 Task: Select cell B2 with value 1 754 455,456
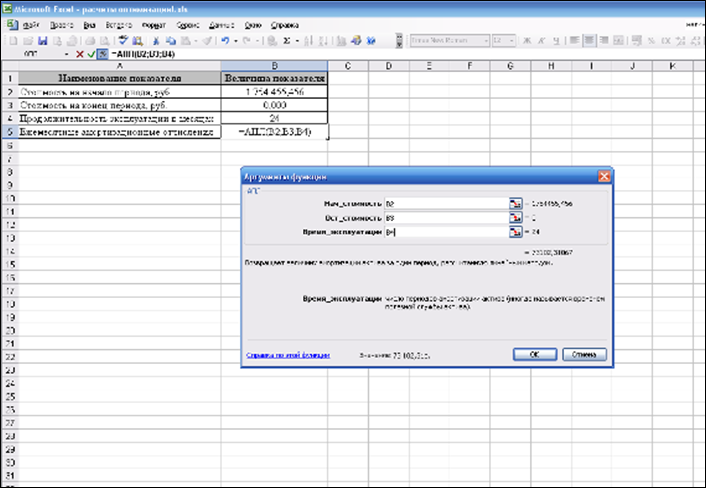click(274, 91)
